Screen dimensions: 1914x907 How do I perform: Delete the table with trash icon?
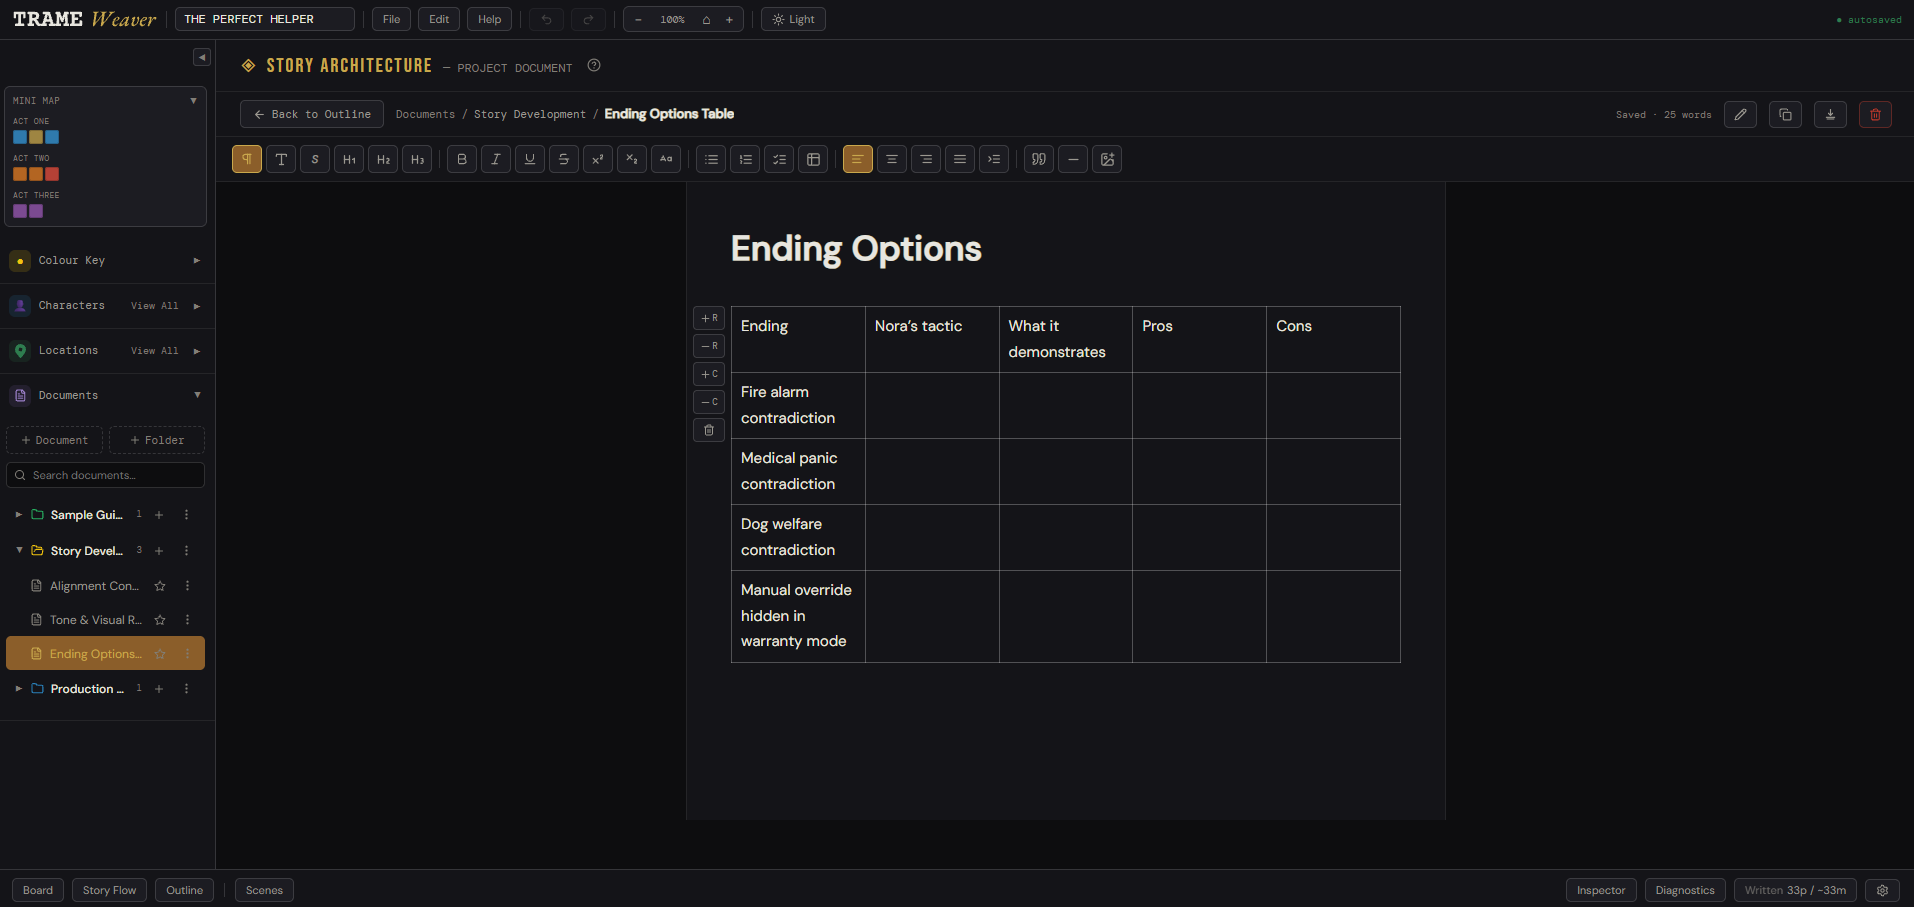click(709, 430)
